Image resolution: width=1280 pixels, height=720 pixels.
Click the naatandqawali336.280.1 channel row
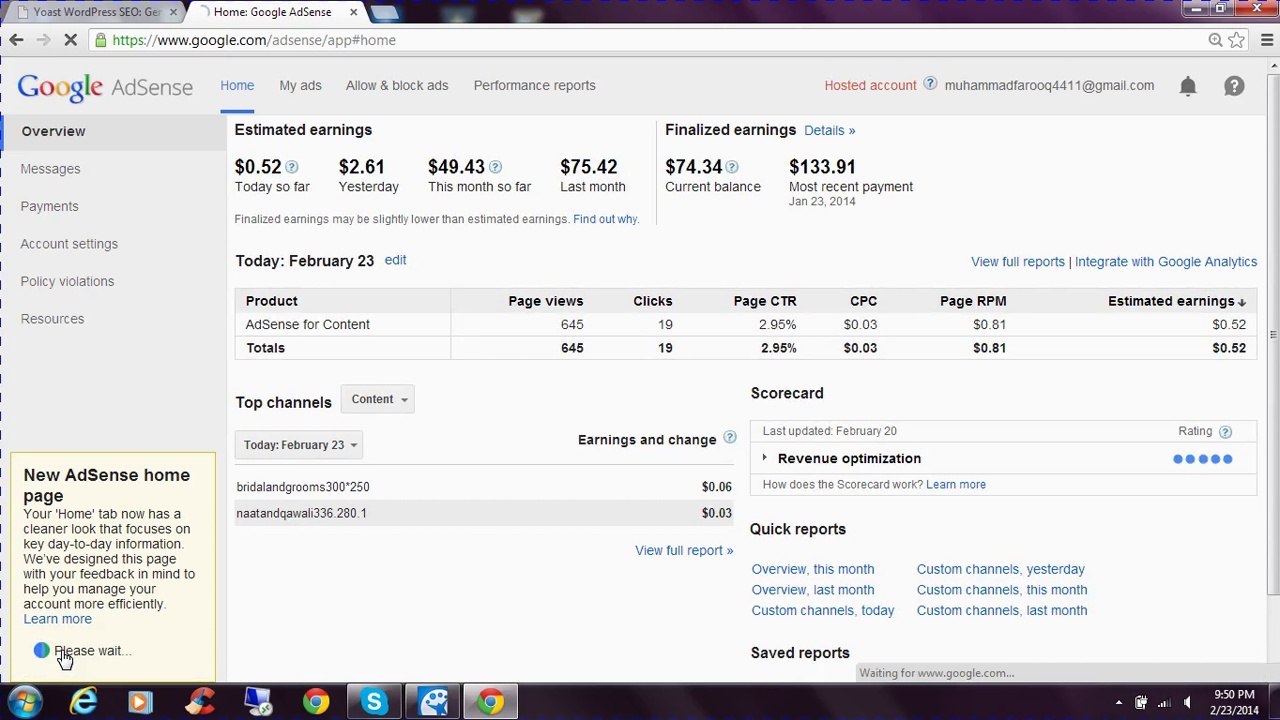[484, 513]
